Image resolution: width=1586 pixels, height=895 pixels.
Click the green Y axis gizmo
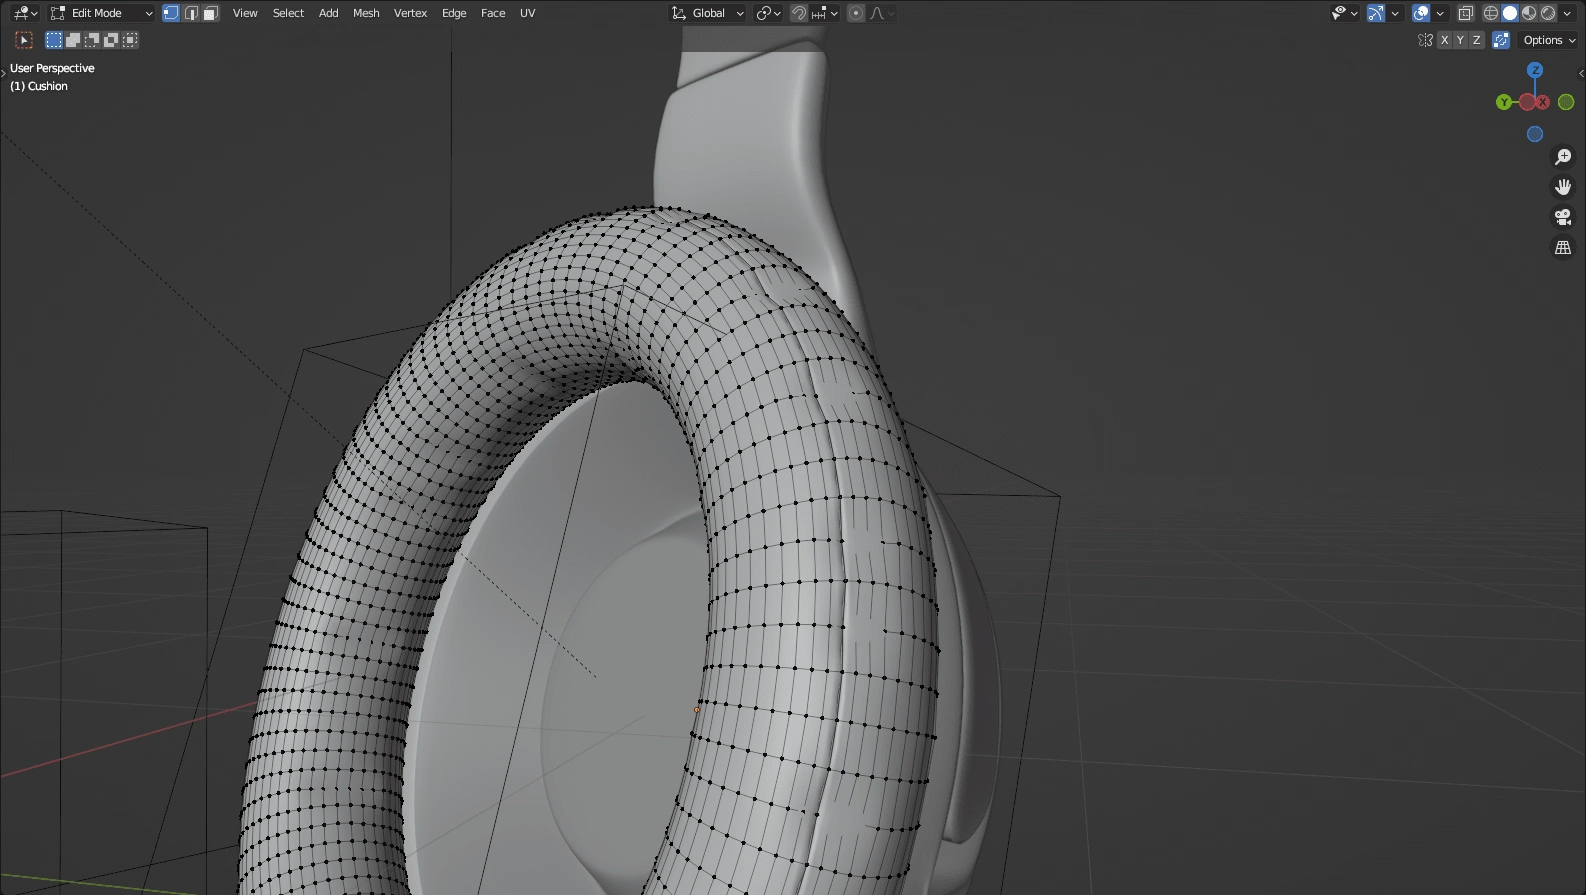tap(1504, 102)
